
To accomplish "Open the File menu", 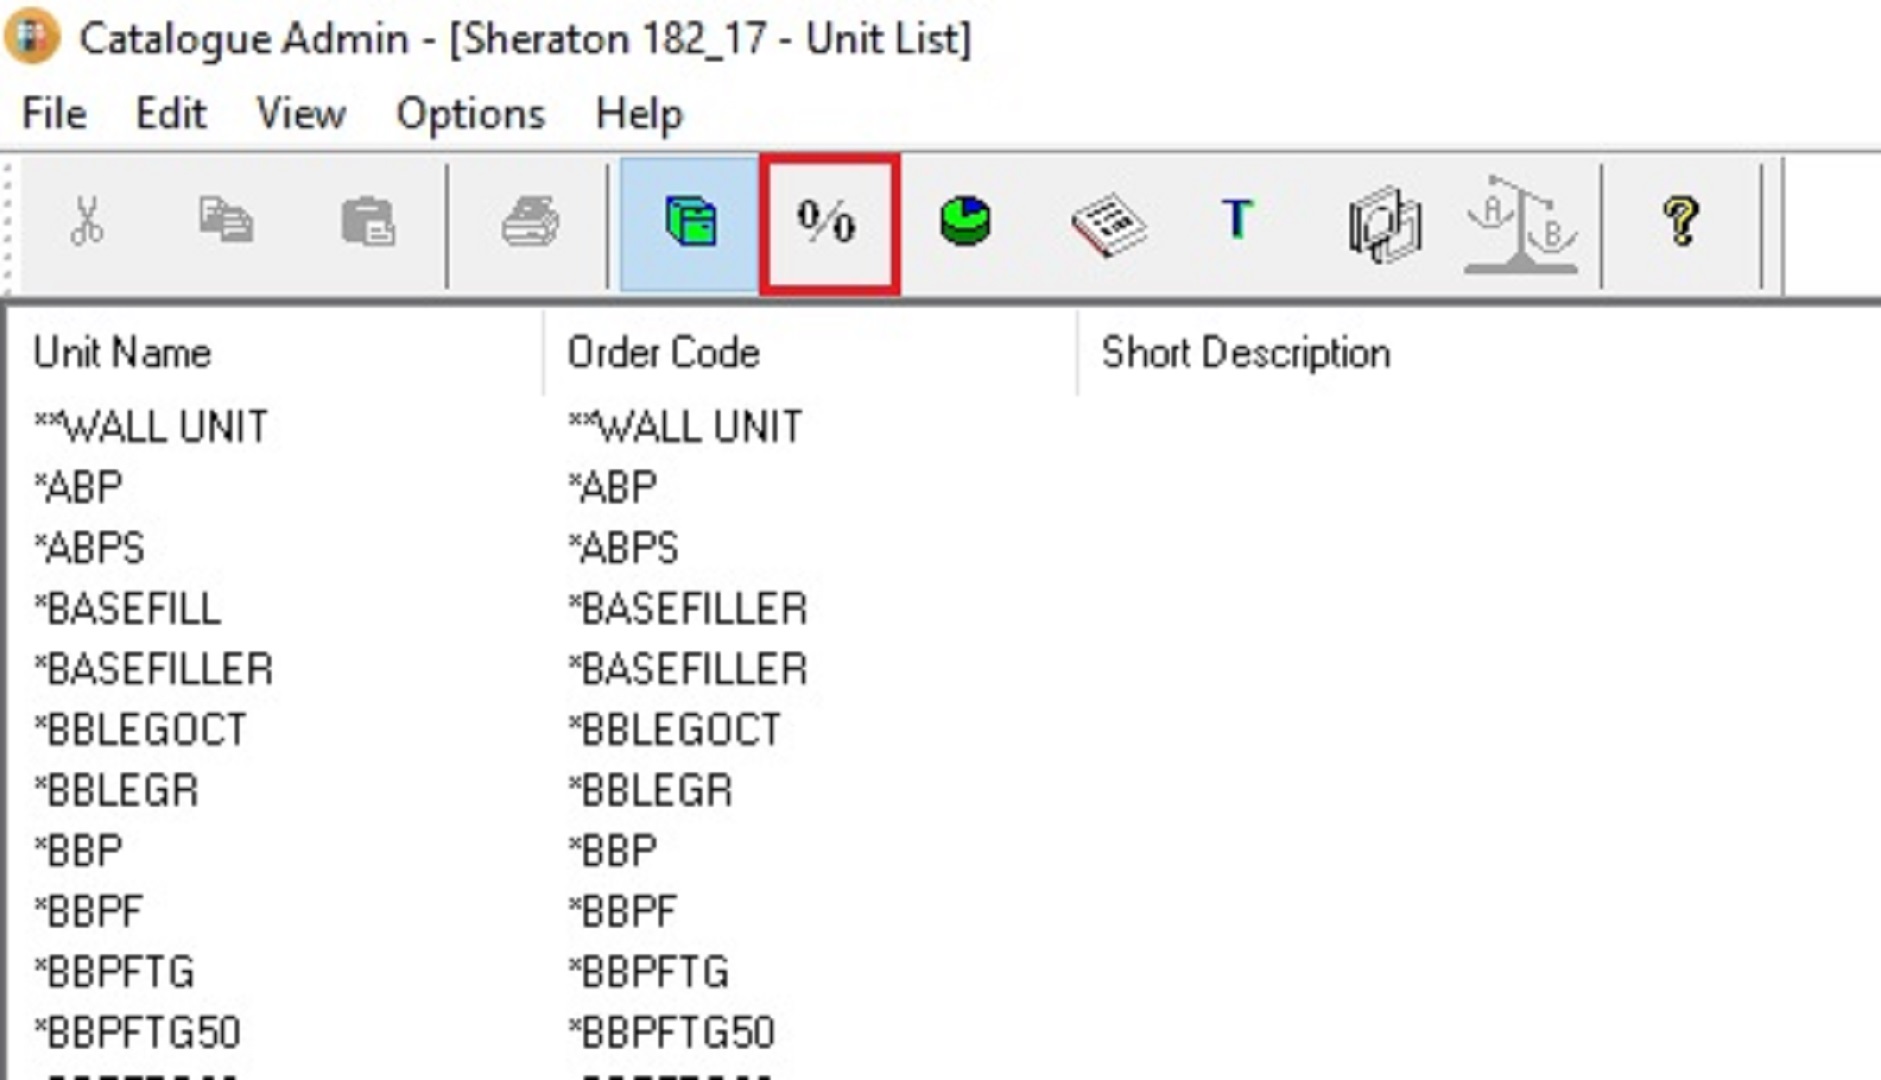I will point(54,113).
